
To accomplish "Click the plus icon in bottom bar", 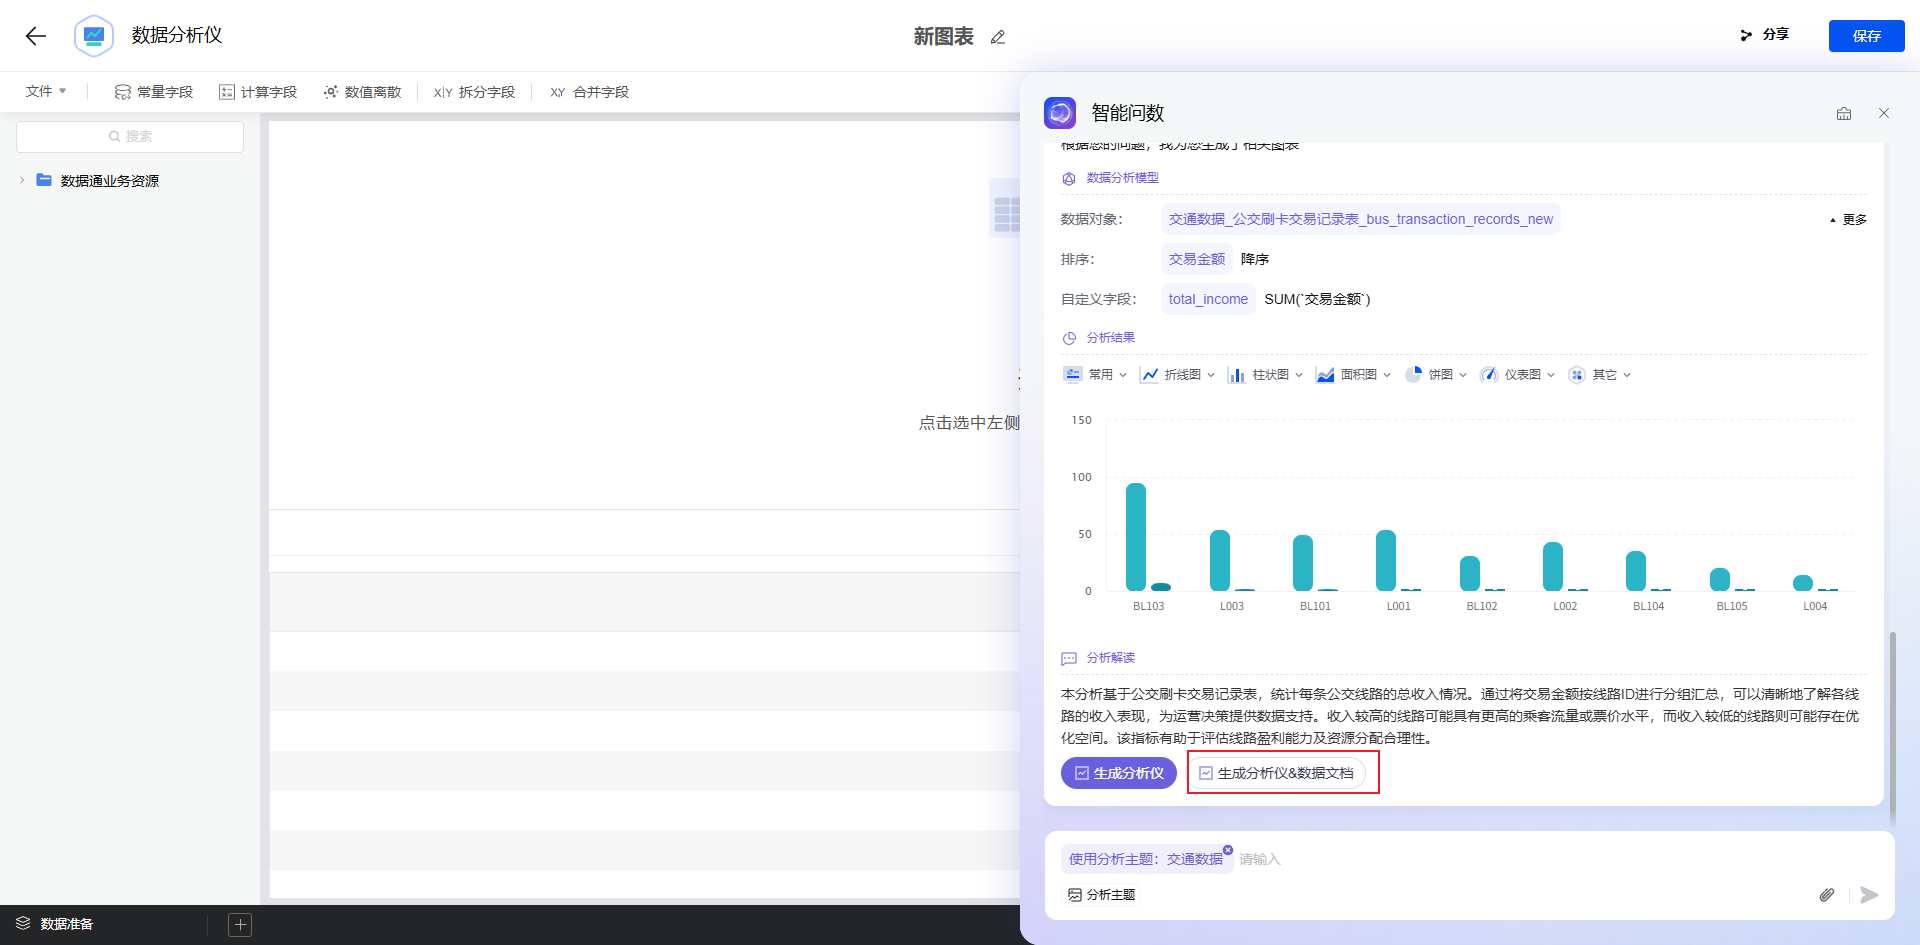I will 240,924.
